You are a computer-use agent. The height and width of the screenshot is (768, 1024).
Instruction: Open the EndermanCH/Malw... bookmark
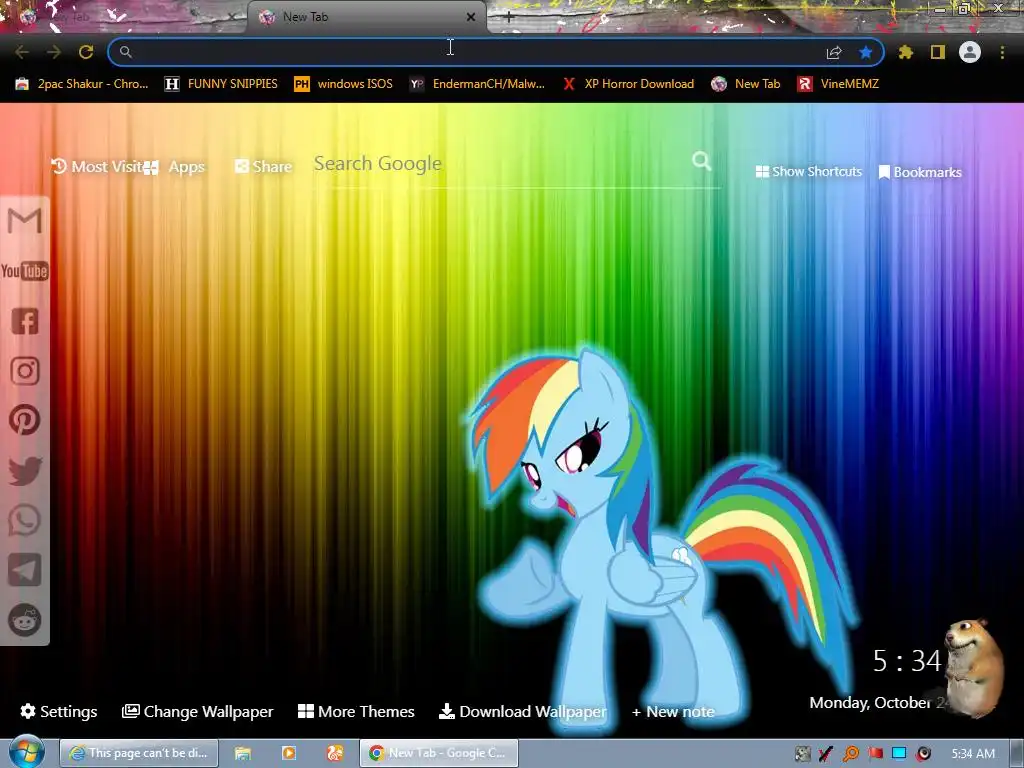click(477, 84)
